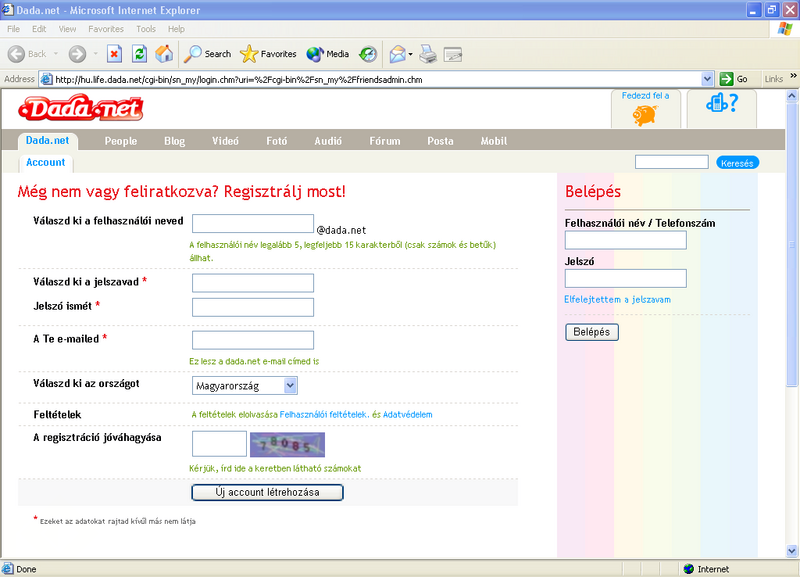Screen dimensions: 800x577
Task: Click the Új account létrehozása button
Action: [x=267, y=492]
